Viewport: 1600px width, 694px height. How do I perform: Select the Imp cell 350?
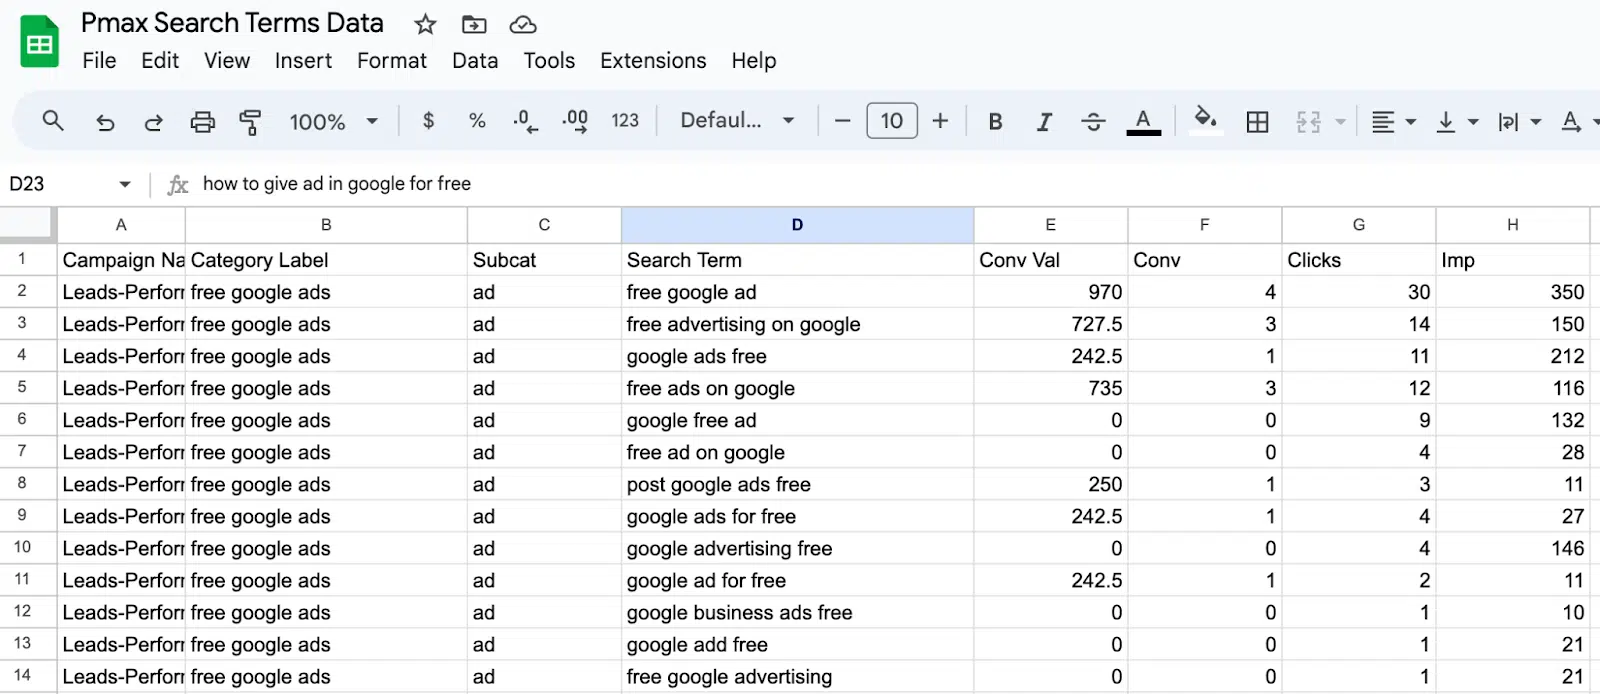pyautogui.click(x=1512, y=292)
